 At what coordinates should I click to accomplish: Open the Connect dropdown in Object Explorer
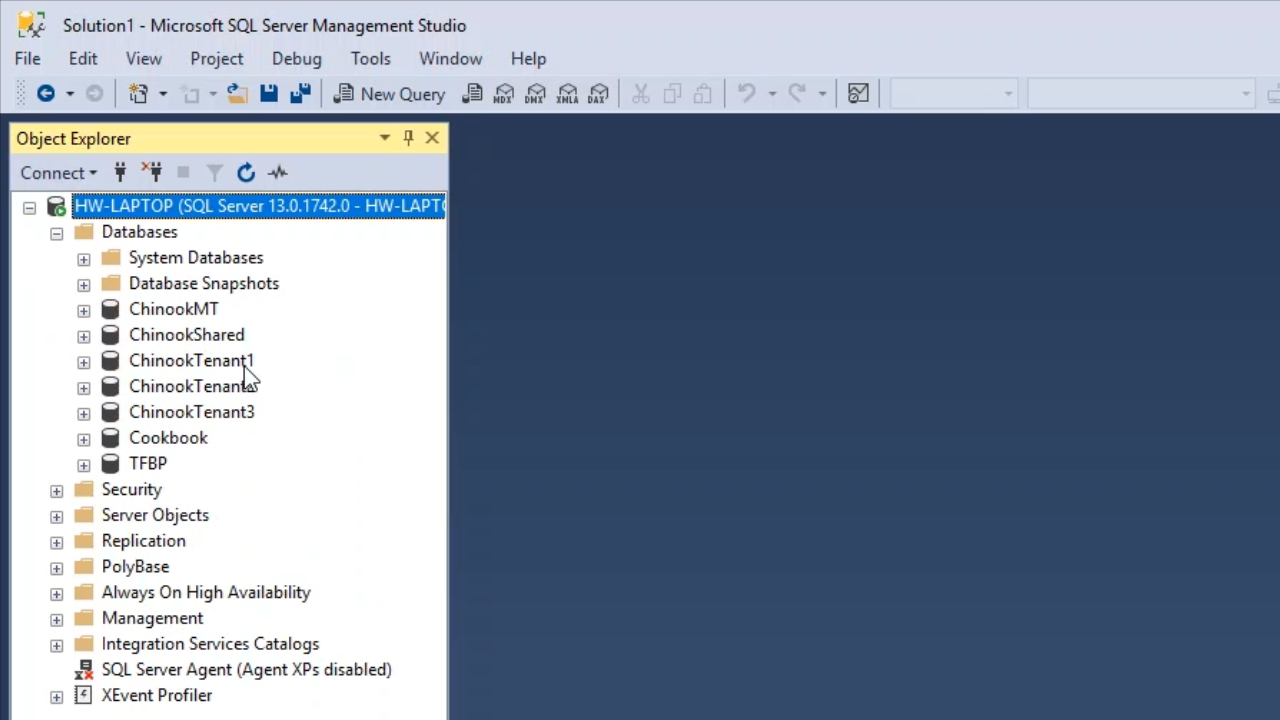58,173
